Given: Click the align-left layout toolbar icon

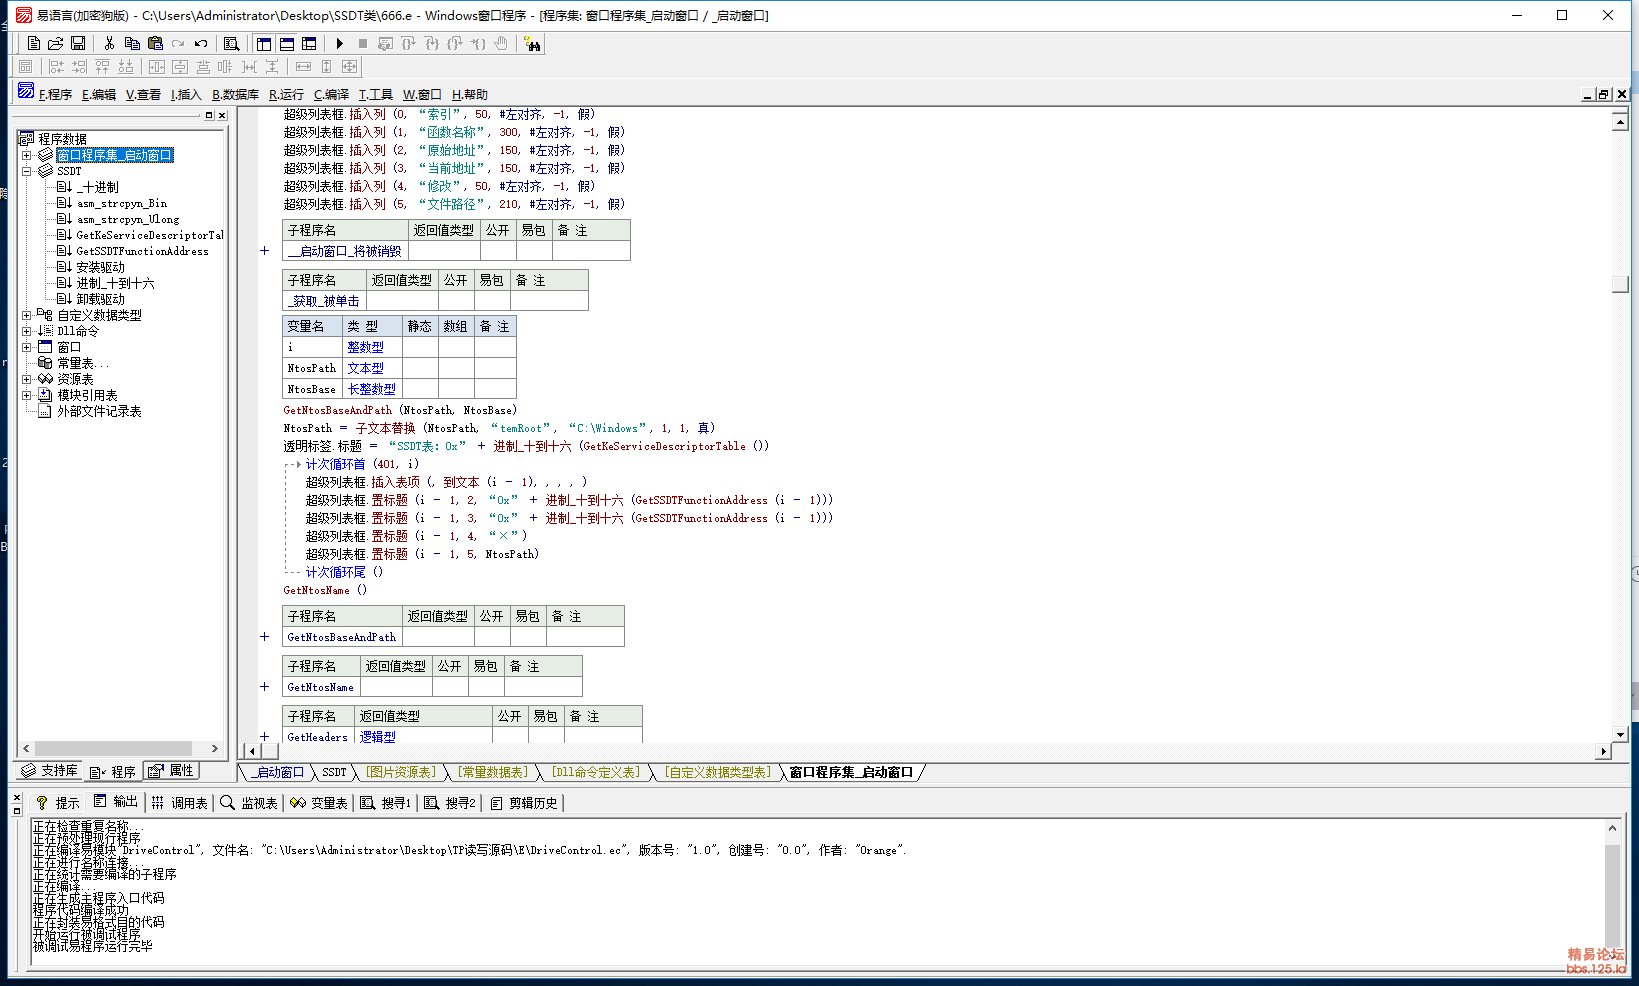Looking at the screenshot, I should [x=56, y=67].
